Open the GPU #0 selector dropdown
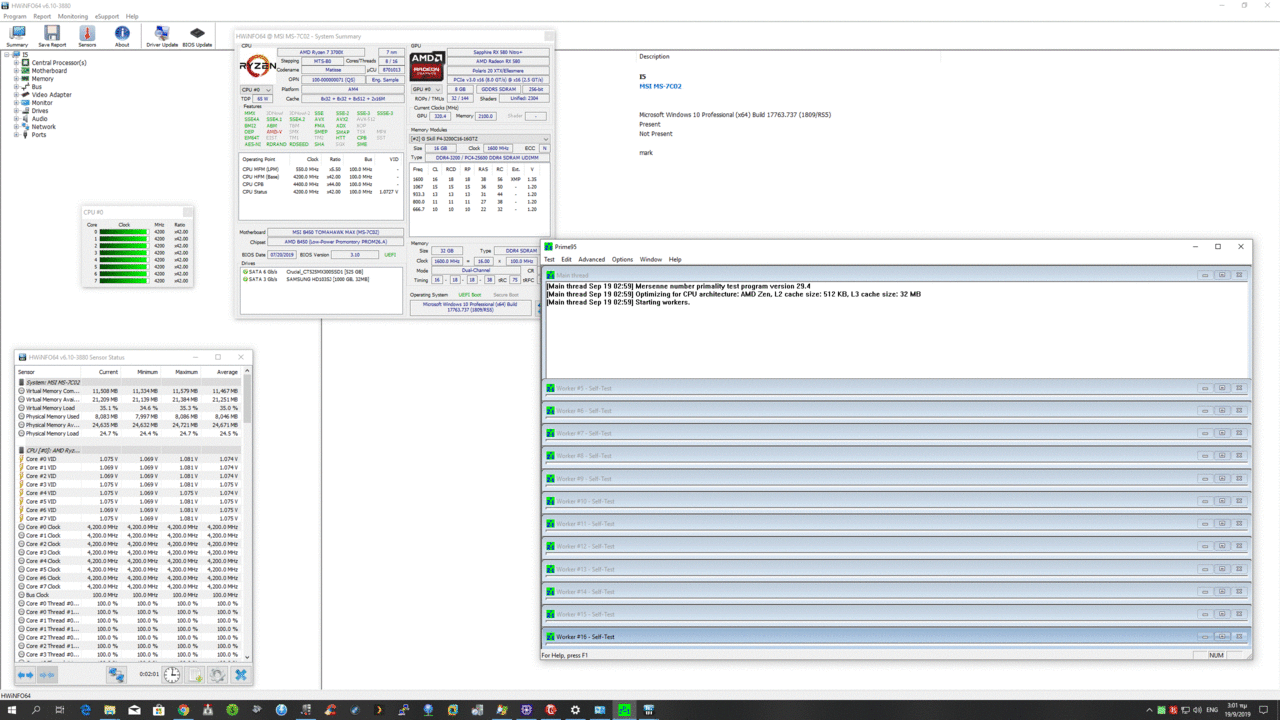The image size is (1280, 720). point(427,89)
